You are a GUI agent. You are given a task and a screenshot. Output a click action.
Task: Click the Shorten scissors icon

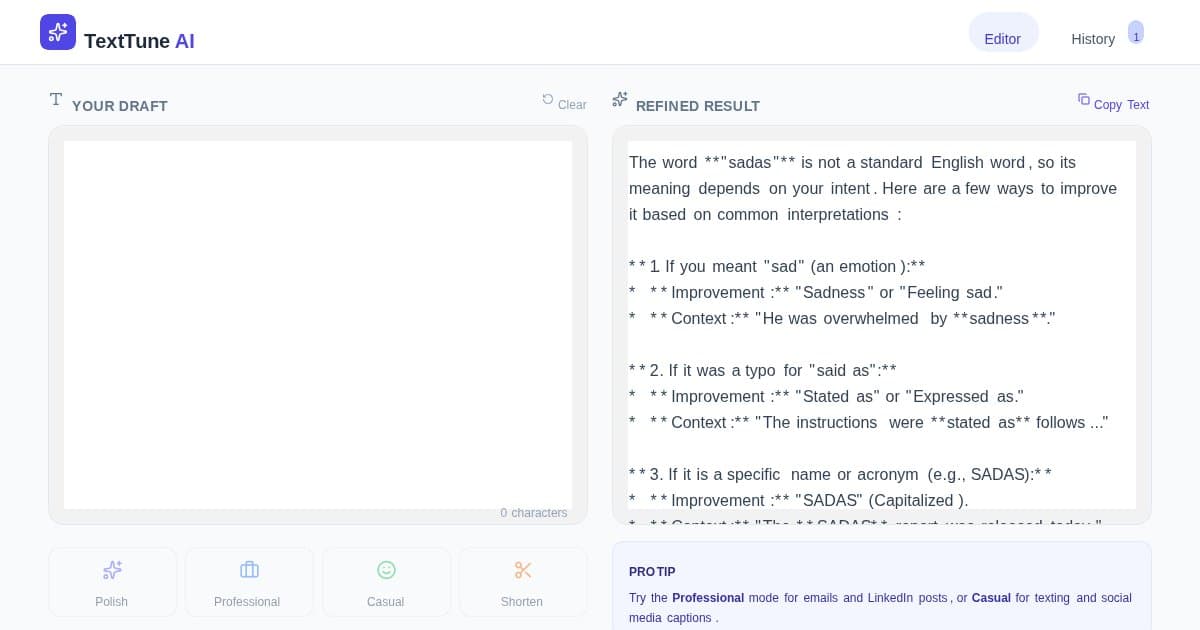(523, 570)
